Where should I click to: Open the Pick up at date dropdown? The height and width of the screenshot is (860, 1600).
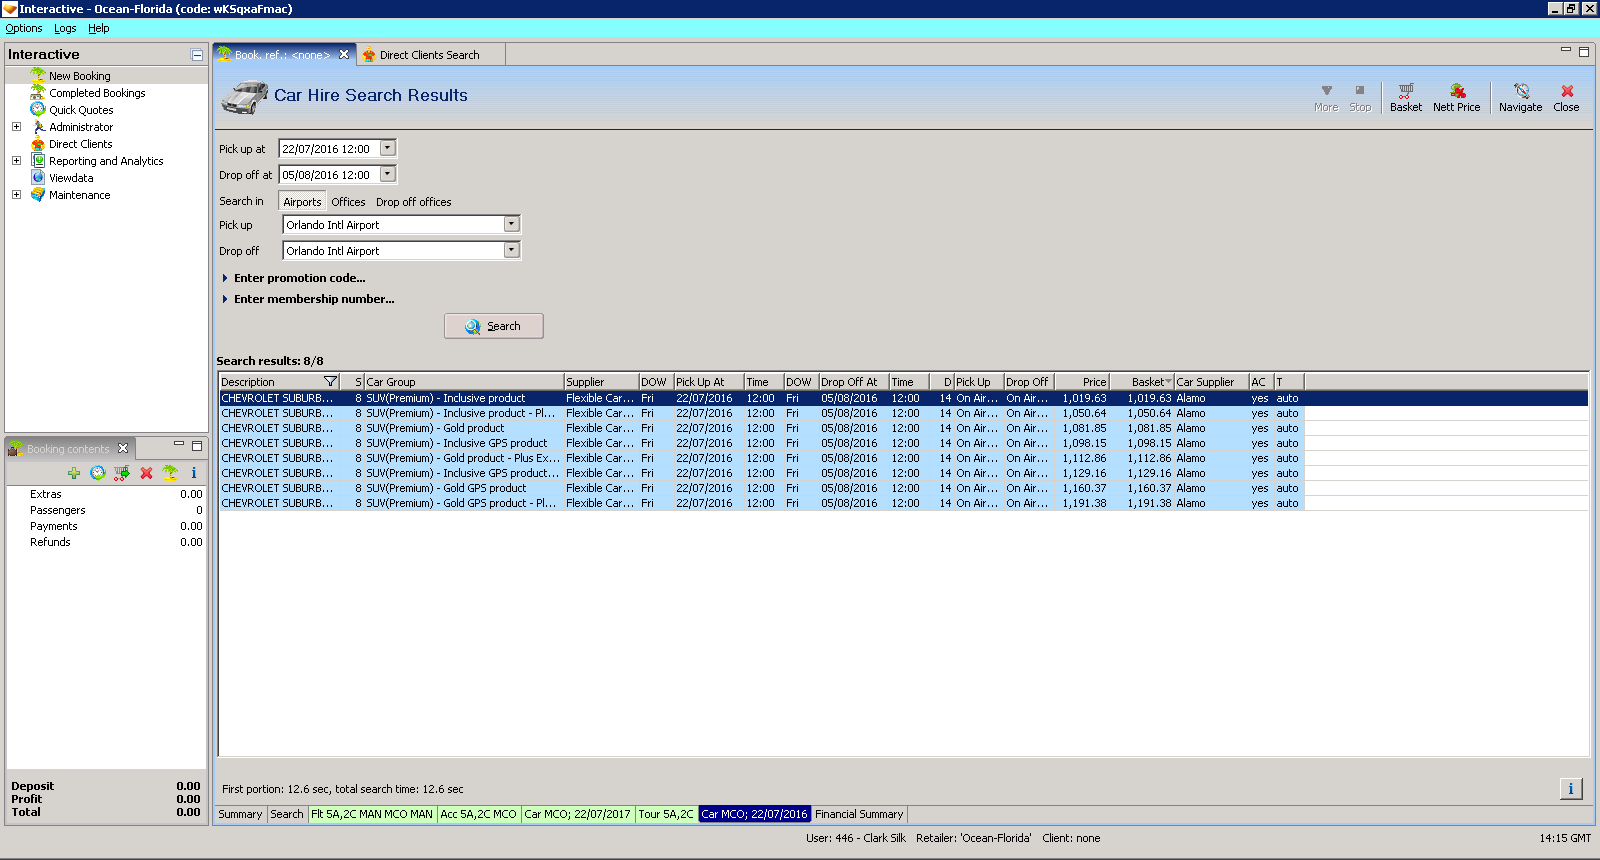[388, 148]
